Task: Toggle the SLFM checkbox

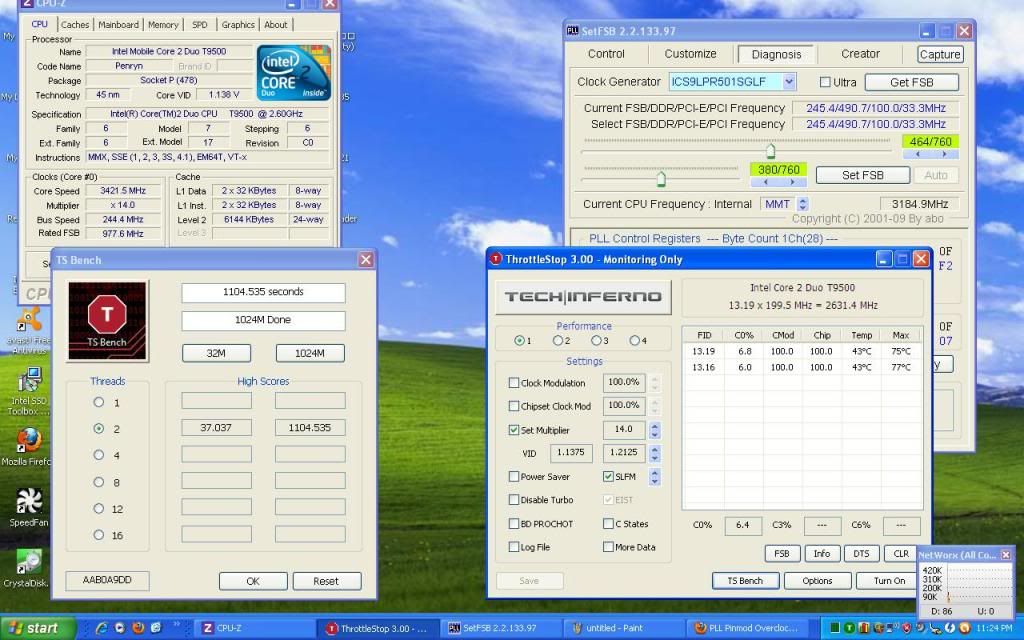Action: [x=608, y=477]
